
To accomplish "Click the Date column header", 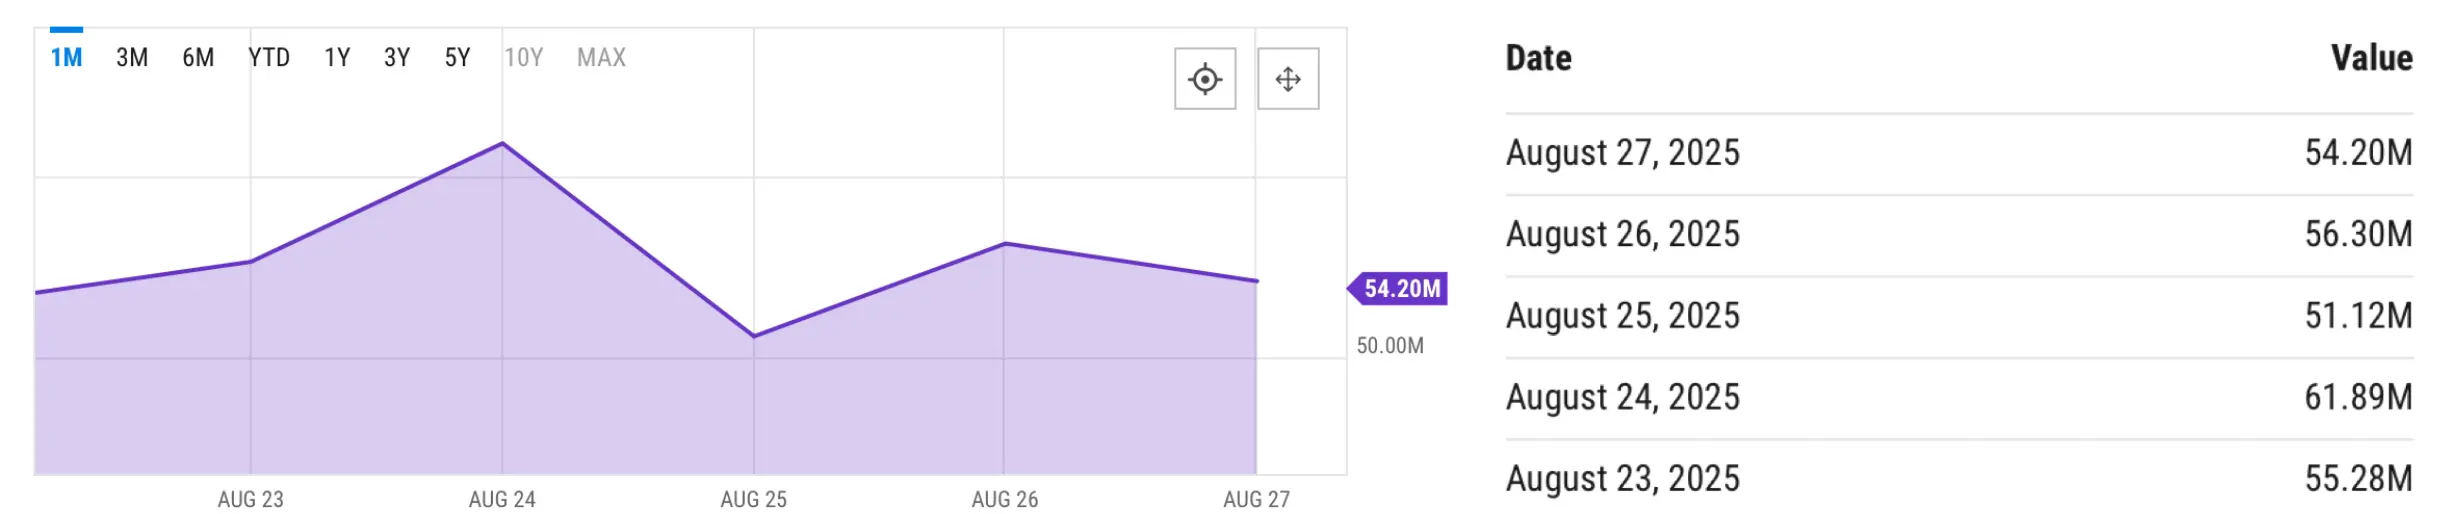I will pyautogui.click(x=1538, y=58).
